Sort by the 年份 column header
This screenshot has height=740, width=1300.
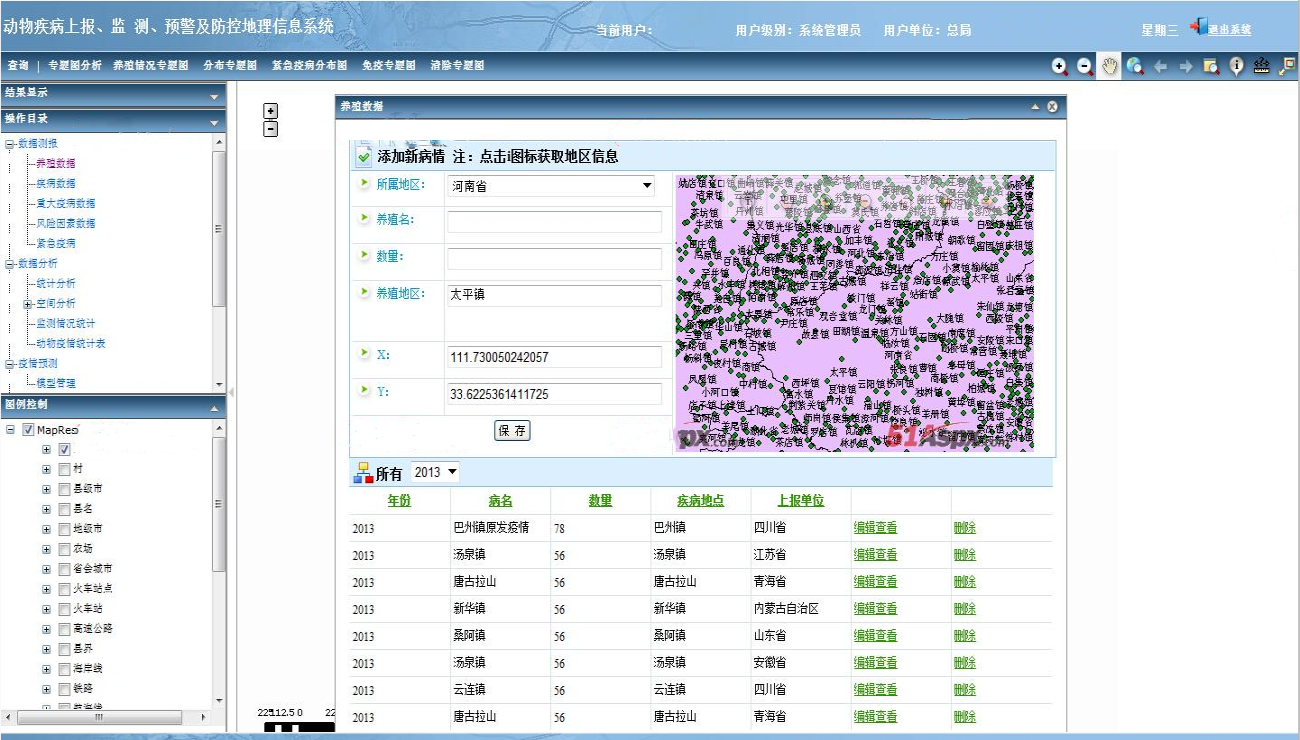[x=399, y=501]
